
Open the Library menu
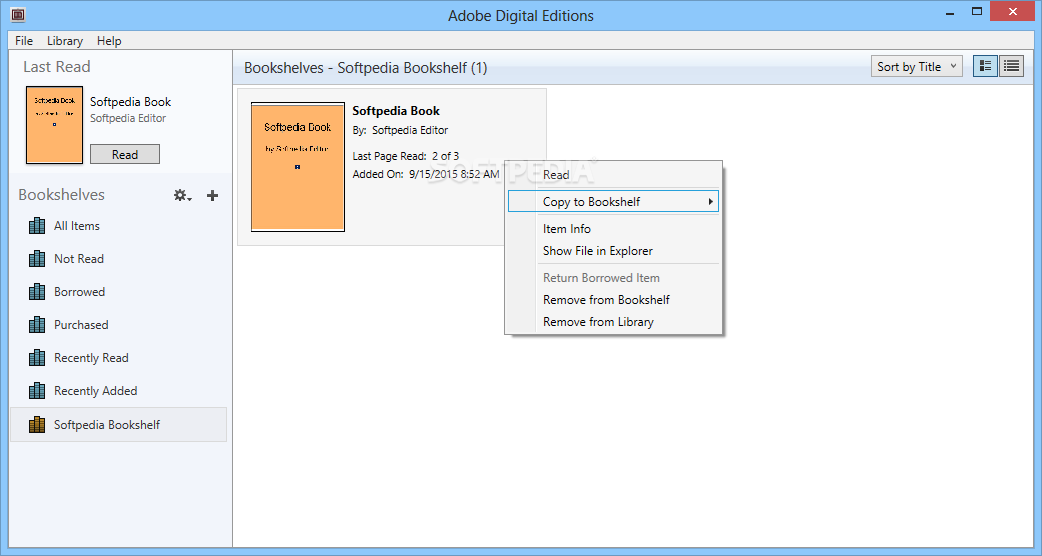click(x=64, y=41)
